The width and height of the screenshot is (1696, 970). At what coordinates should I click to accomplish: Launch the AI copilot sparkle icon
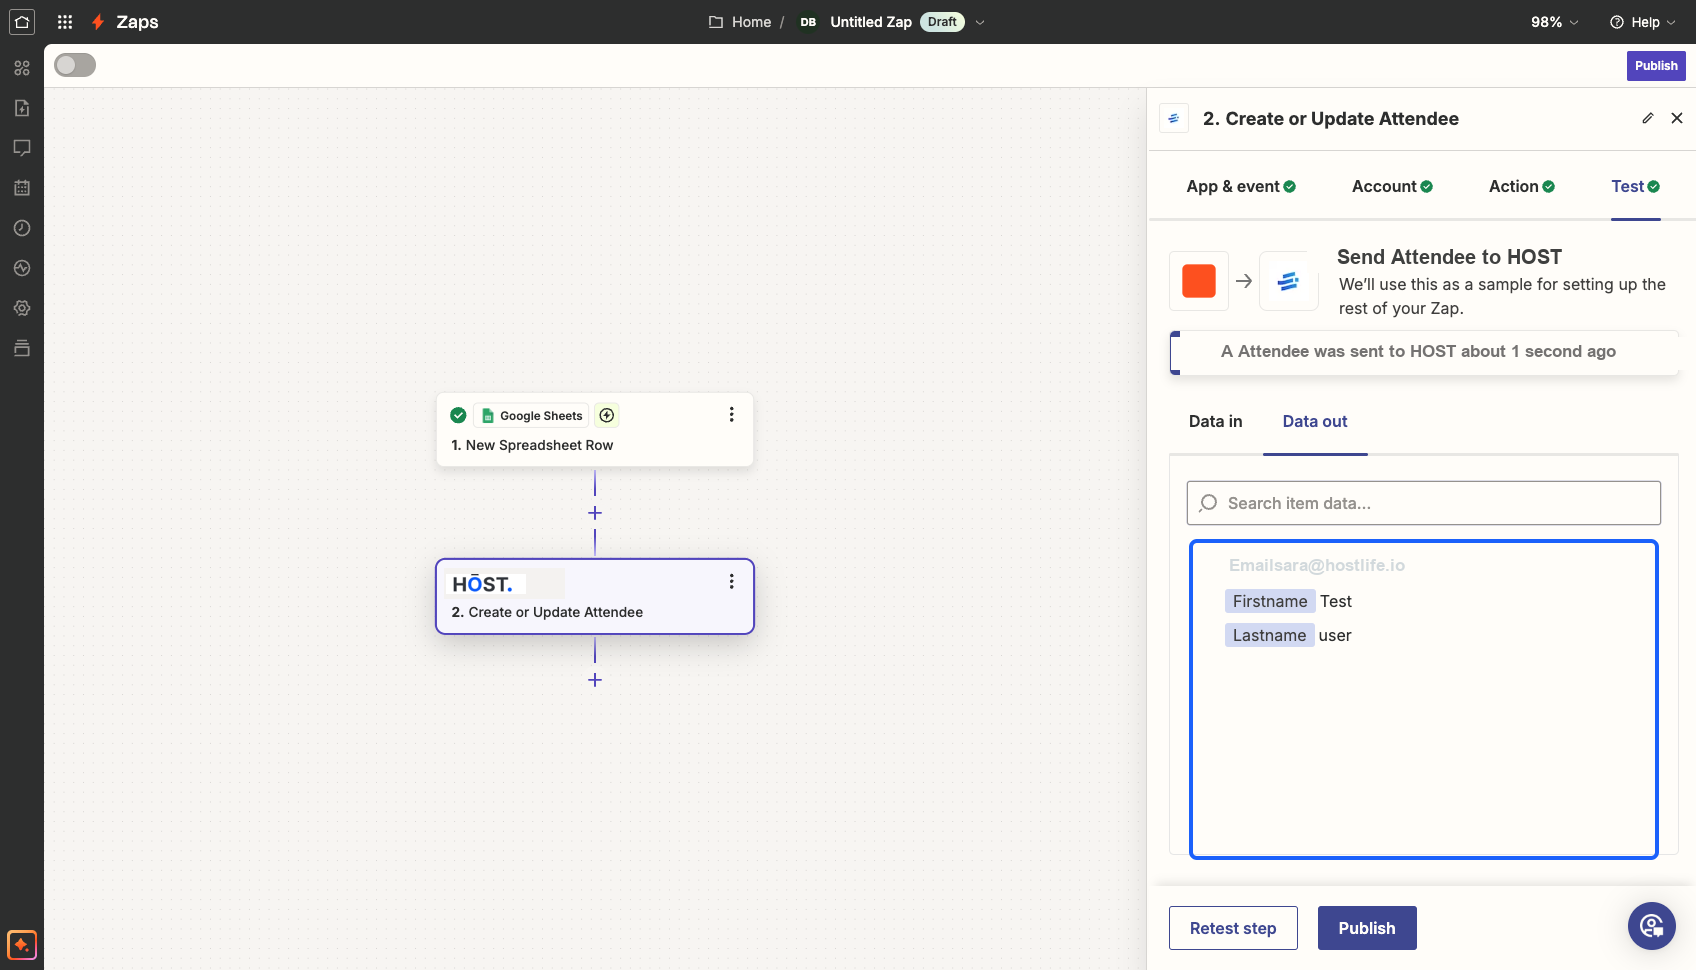(22, 944)
